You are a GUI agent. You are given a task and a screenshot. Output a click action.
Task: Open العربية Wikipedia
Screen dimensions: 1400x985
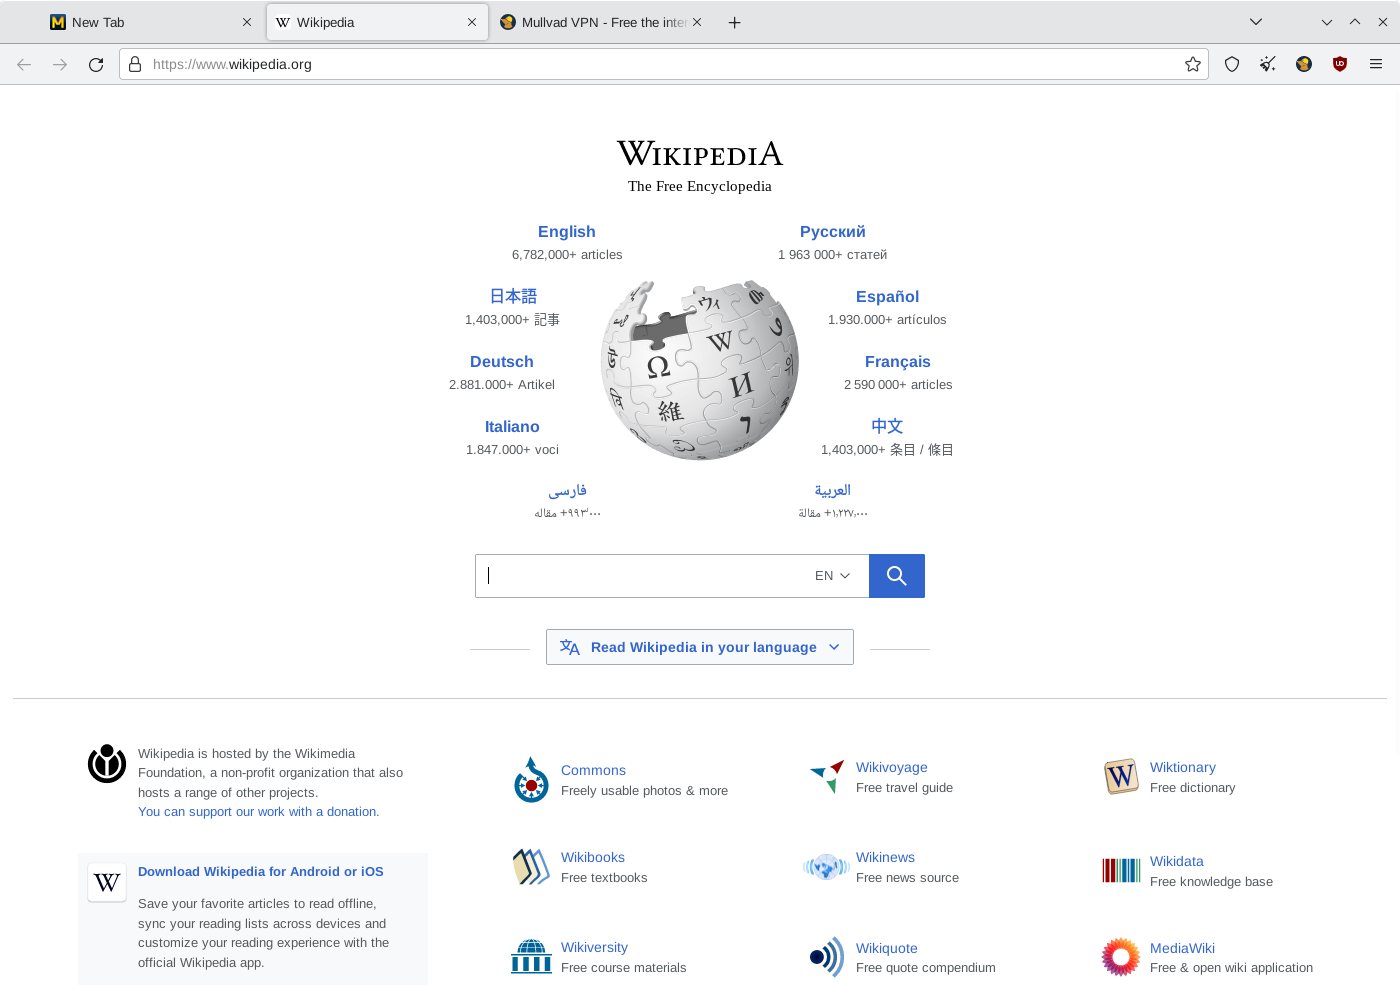[x=833, y=491]
